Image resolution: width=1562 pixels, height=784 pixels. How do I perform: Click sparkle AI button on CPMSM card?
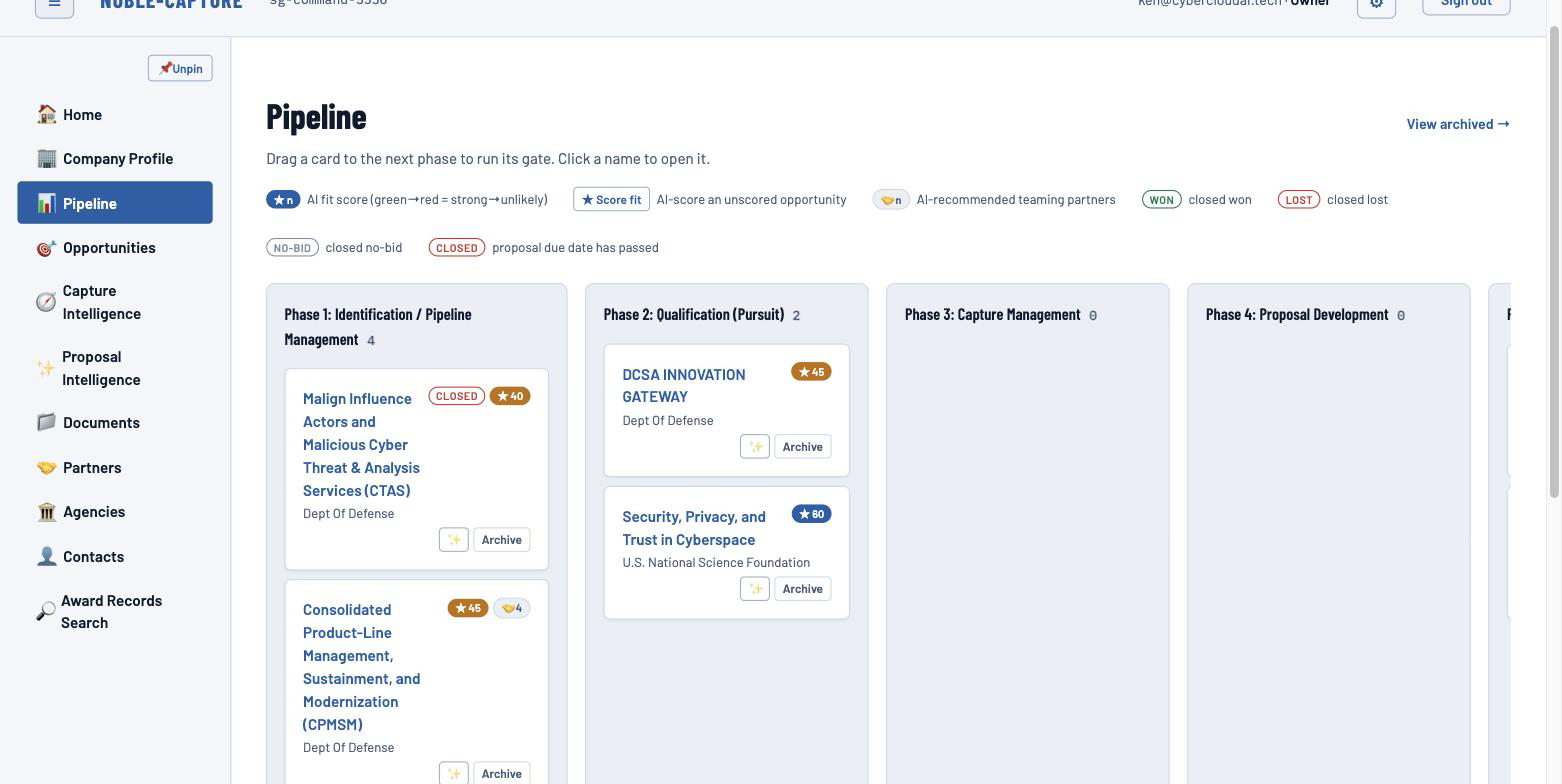click(454, 773)
